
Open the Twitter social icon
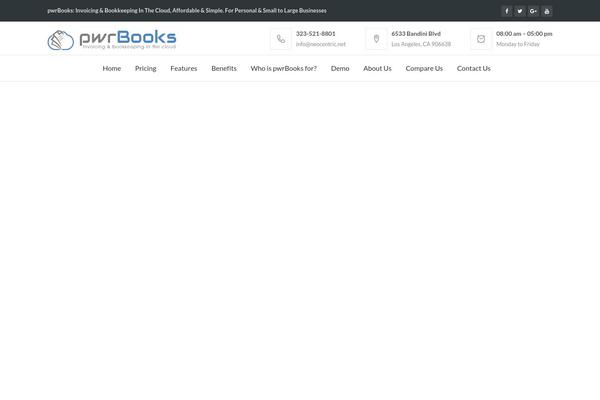[x=520, y=11]
